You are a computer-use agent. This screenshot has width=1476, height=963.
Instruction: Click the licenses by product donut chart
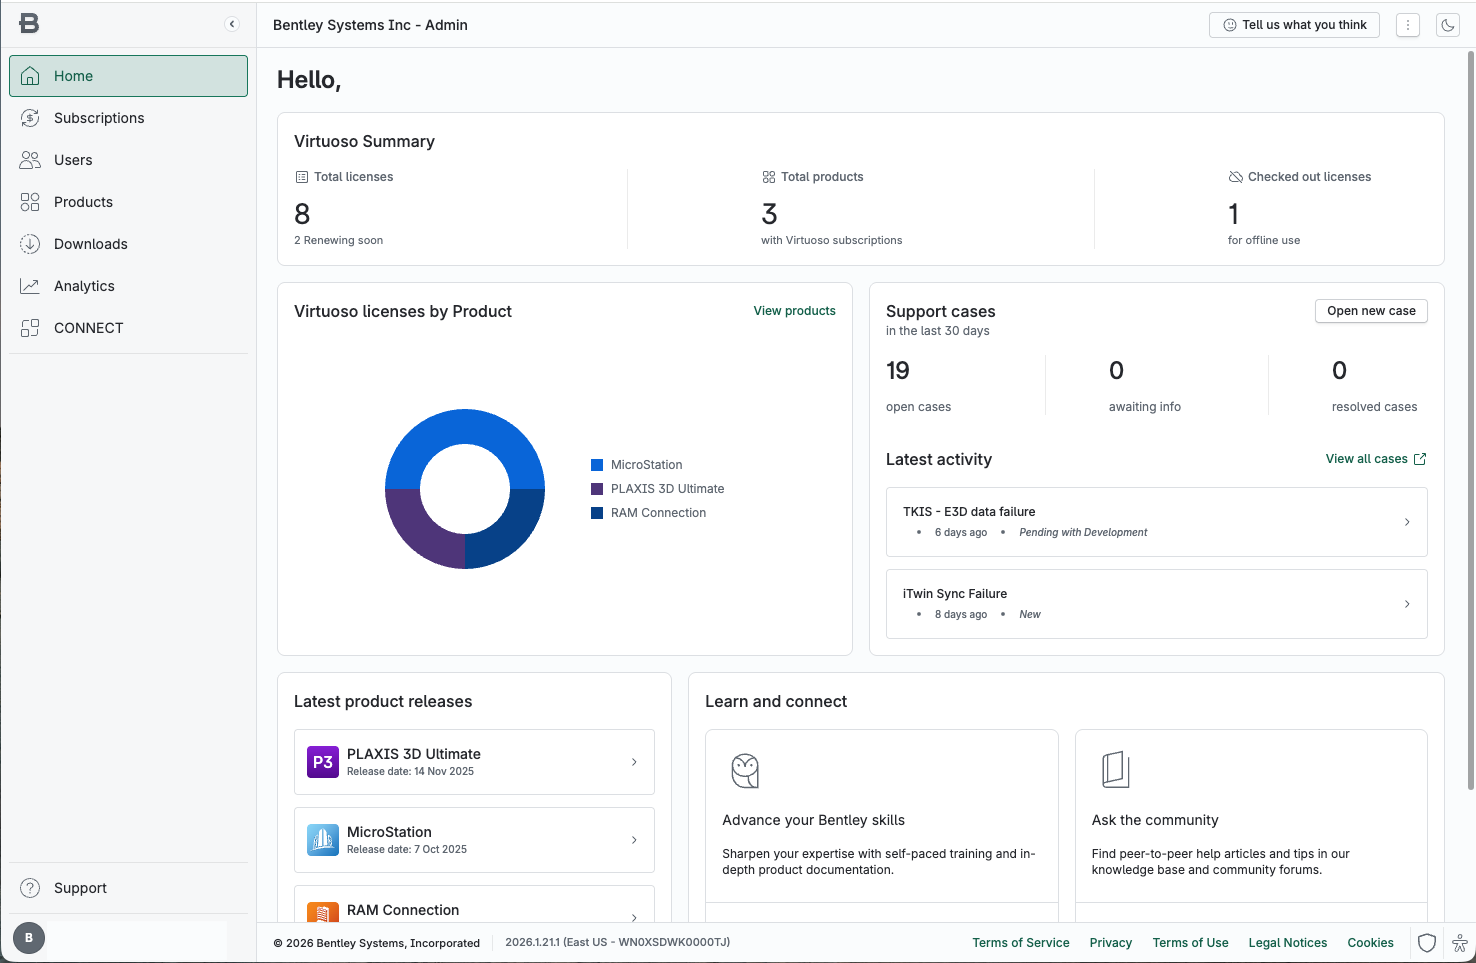click(465, 489)
